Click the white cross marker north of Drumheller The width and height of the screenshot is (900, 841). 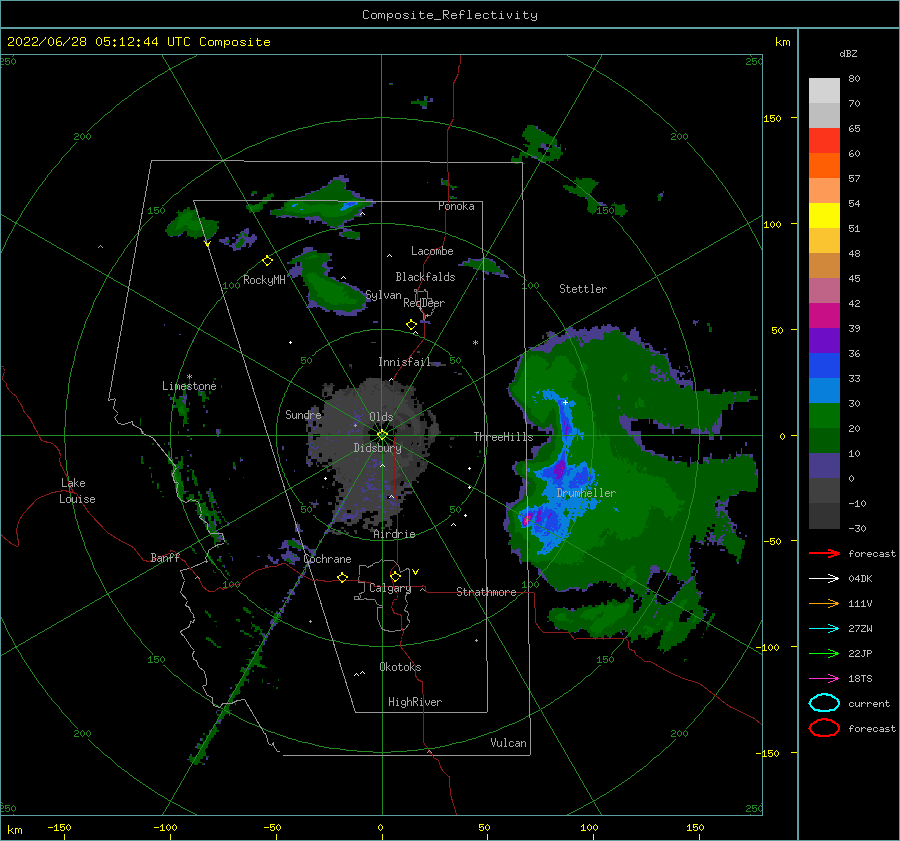(x=565, y=402)
